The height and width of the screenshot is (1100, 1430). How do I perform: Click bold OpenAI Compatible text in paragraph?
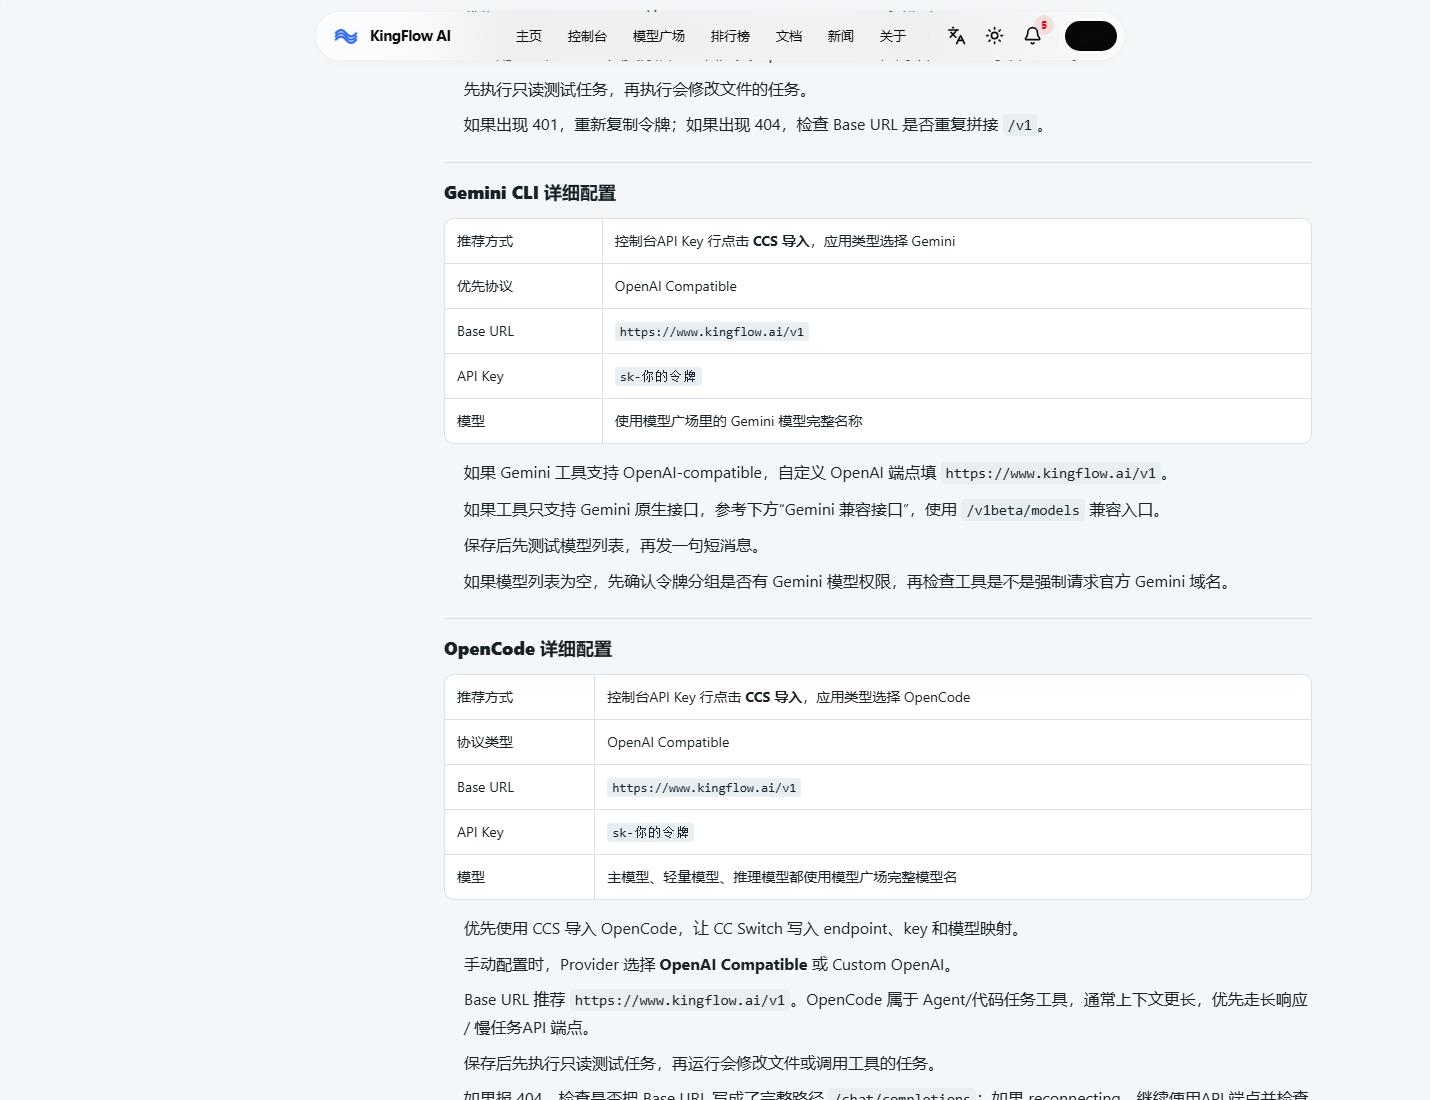pyautogui.click(x=733, y=965)
